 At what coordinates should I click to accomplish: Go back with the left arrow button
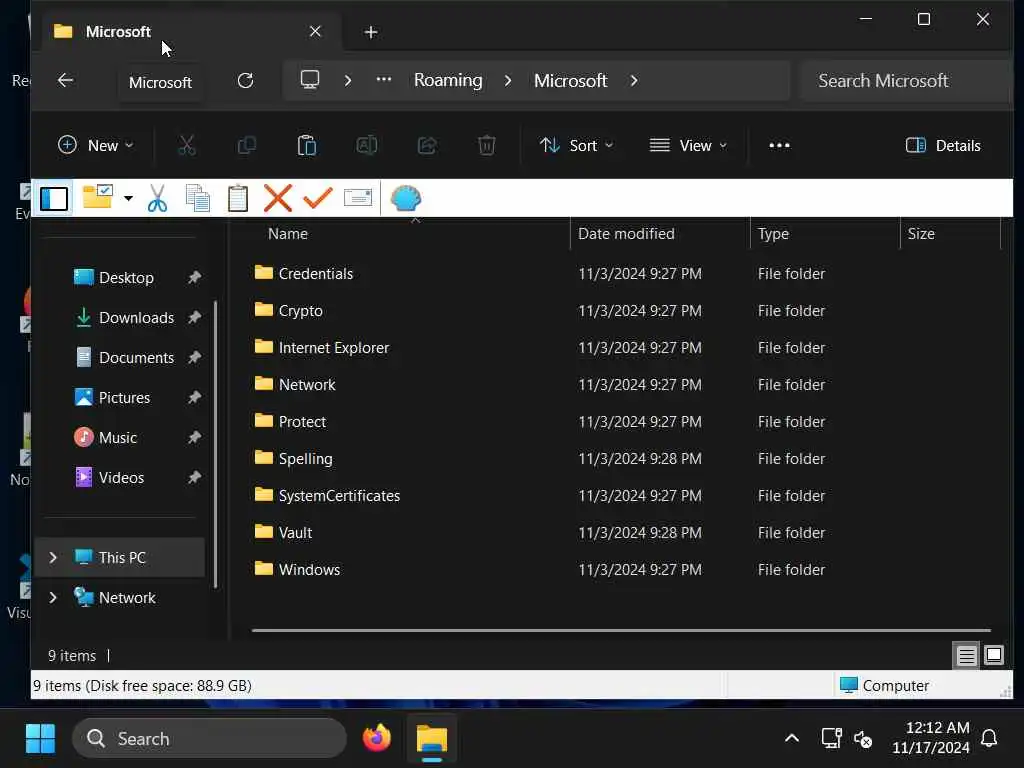click(x=65, y=80)
